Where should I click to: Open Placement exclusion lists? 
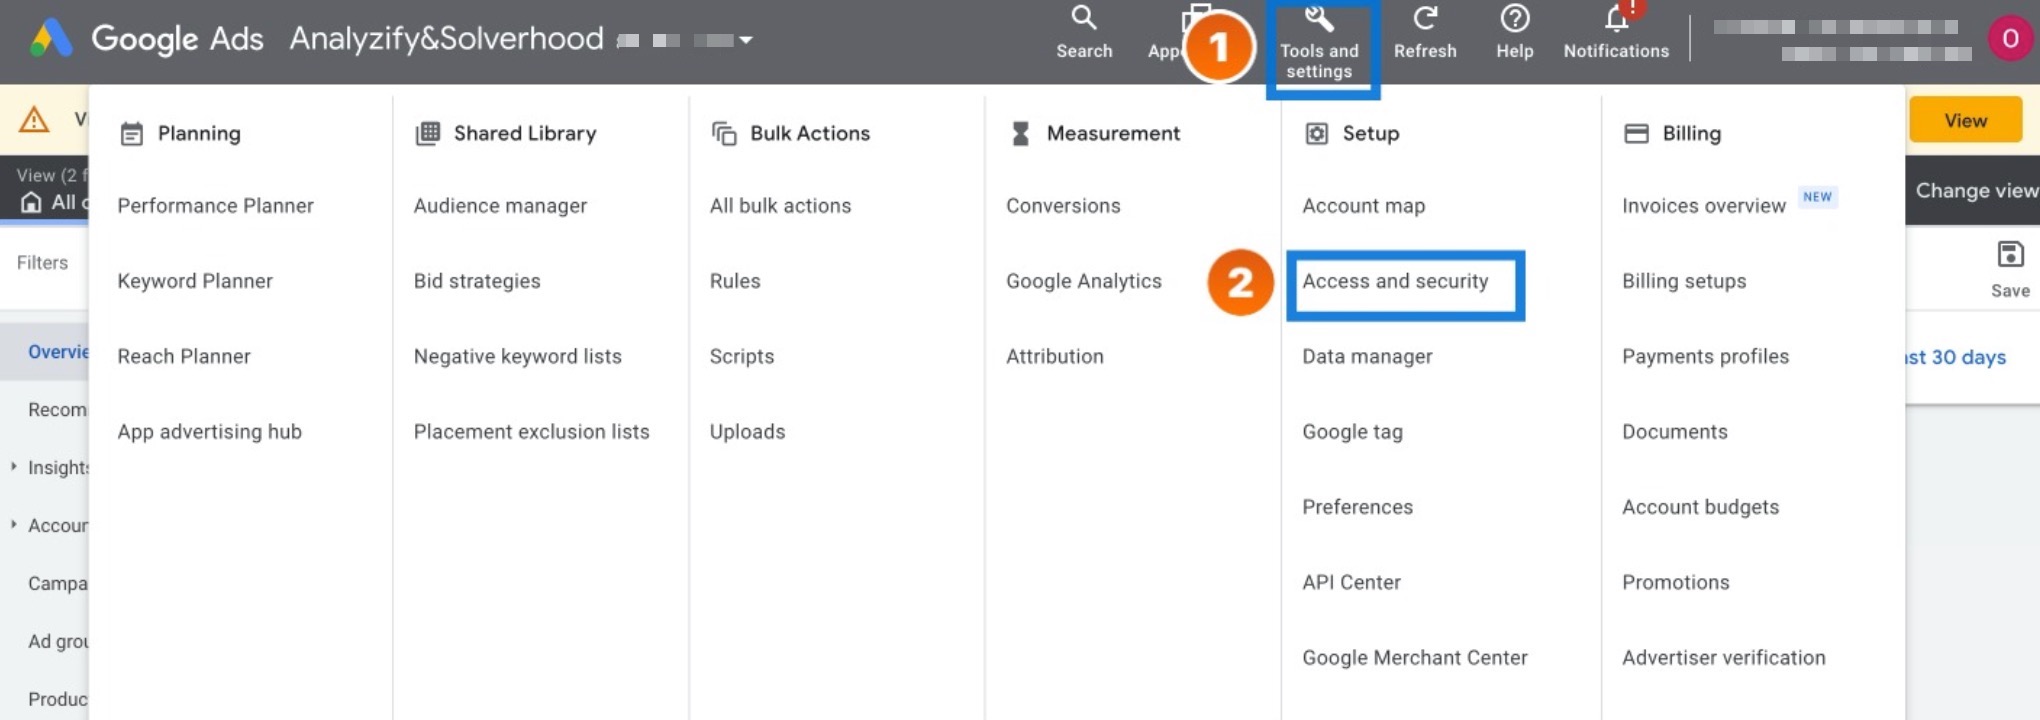click(531, 432)
